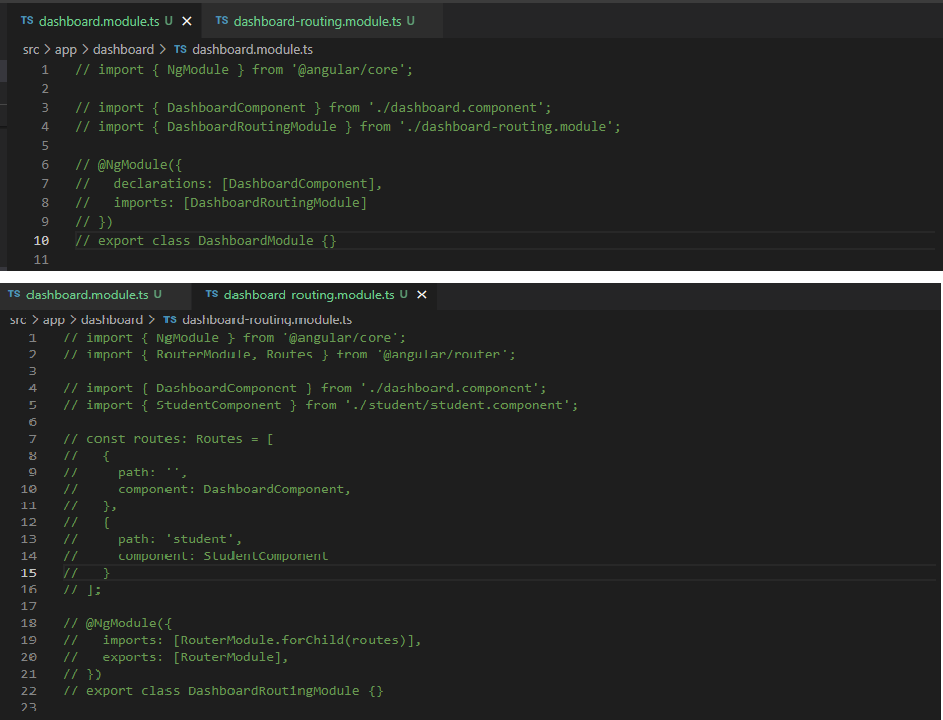
Task: Expand the app breadcrumb in upper editor
Action: pyautogui.click(x=66, y=49)
